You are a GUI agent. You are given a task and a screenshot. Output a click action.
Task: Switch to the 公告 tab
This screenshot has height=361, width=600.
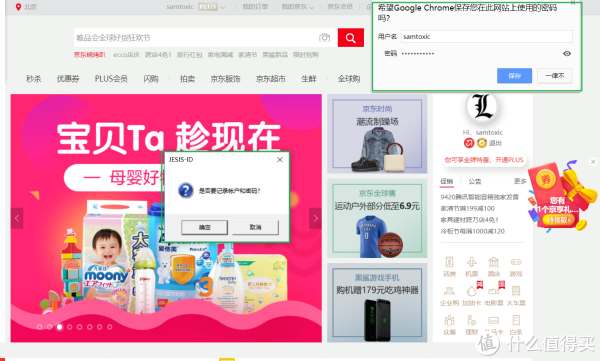pos(475,181)
